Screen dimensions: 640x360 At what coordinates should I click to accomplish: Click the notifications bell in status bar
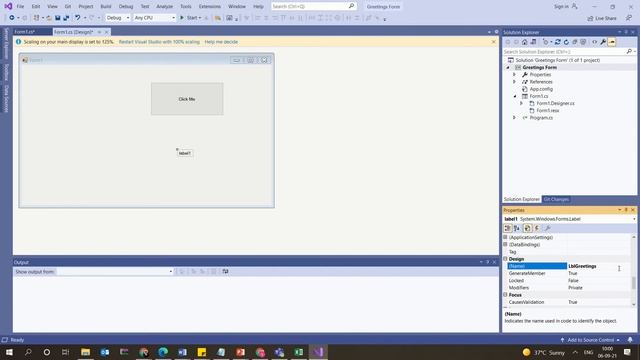coord(630,340)
